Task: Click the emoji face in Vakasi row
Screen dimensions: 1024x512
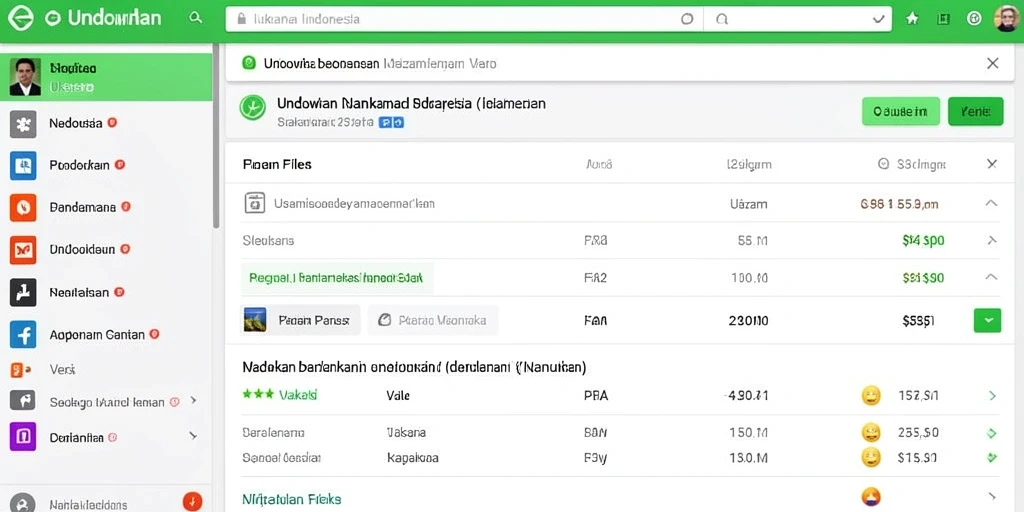Action: click(871, 395)
